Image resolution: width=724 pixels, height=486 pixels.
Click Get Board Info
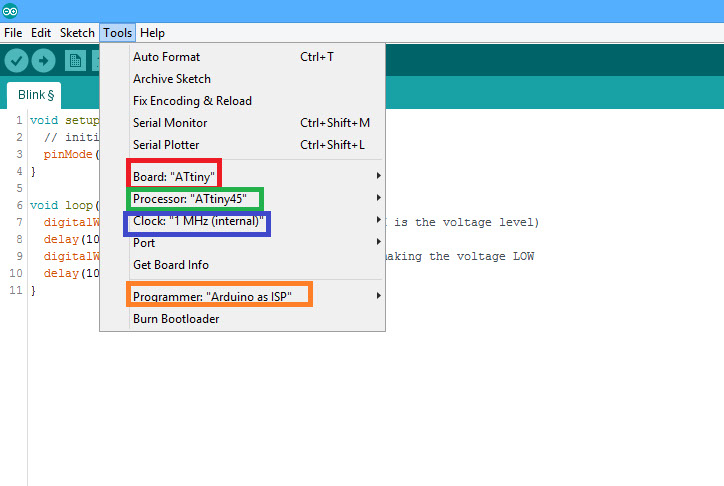click(242, 265)
